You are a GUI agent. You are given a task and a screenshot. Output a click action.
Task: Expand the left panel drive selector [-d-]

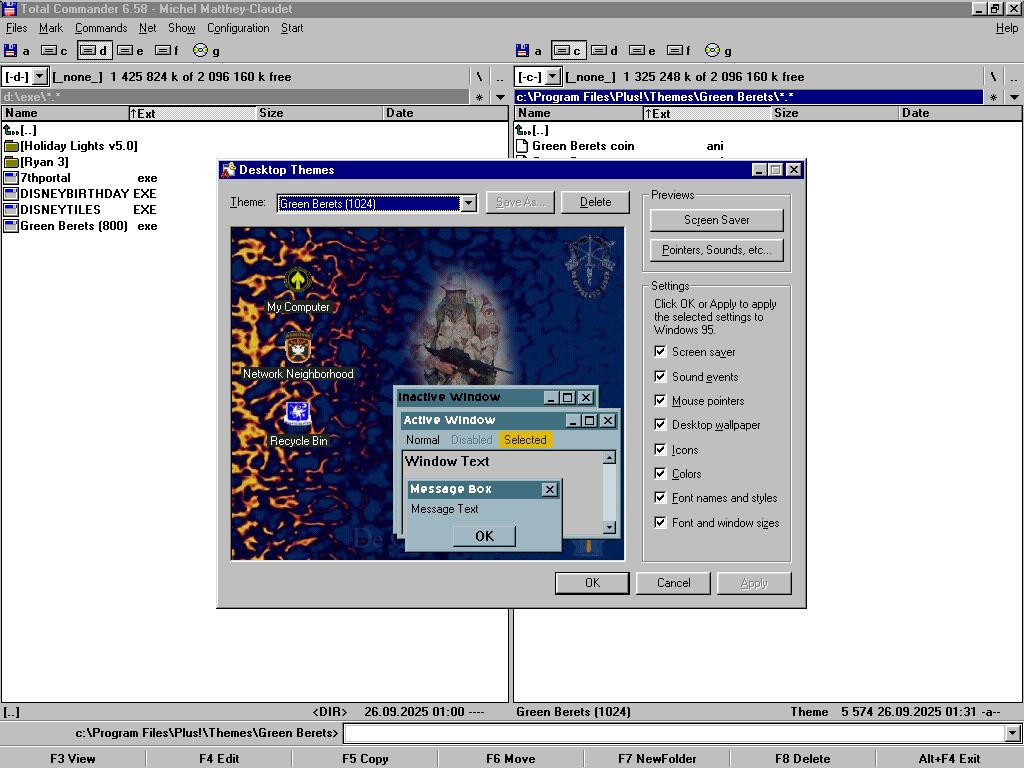[x=39, y=76]
